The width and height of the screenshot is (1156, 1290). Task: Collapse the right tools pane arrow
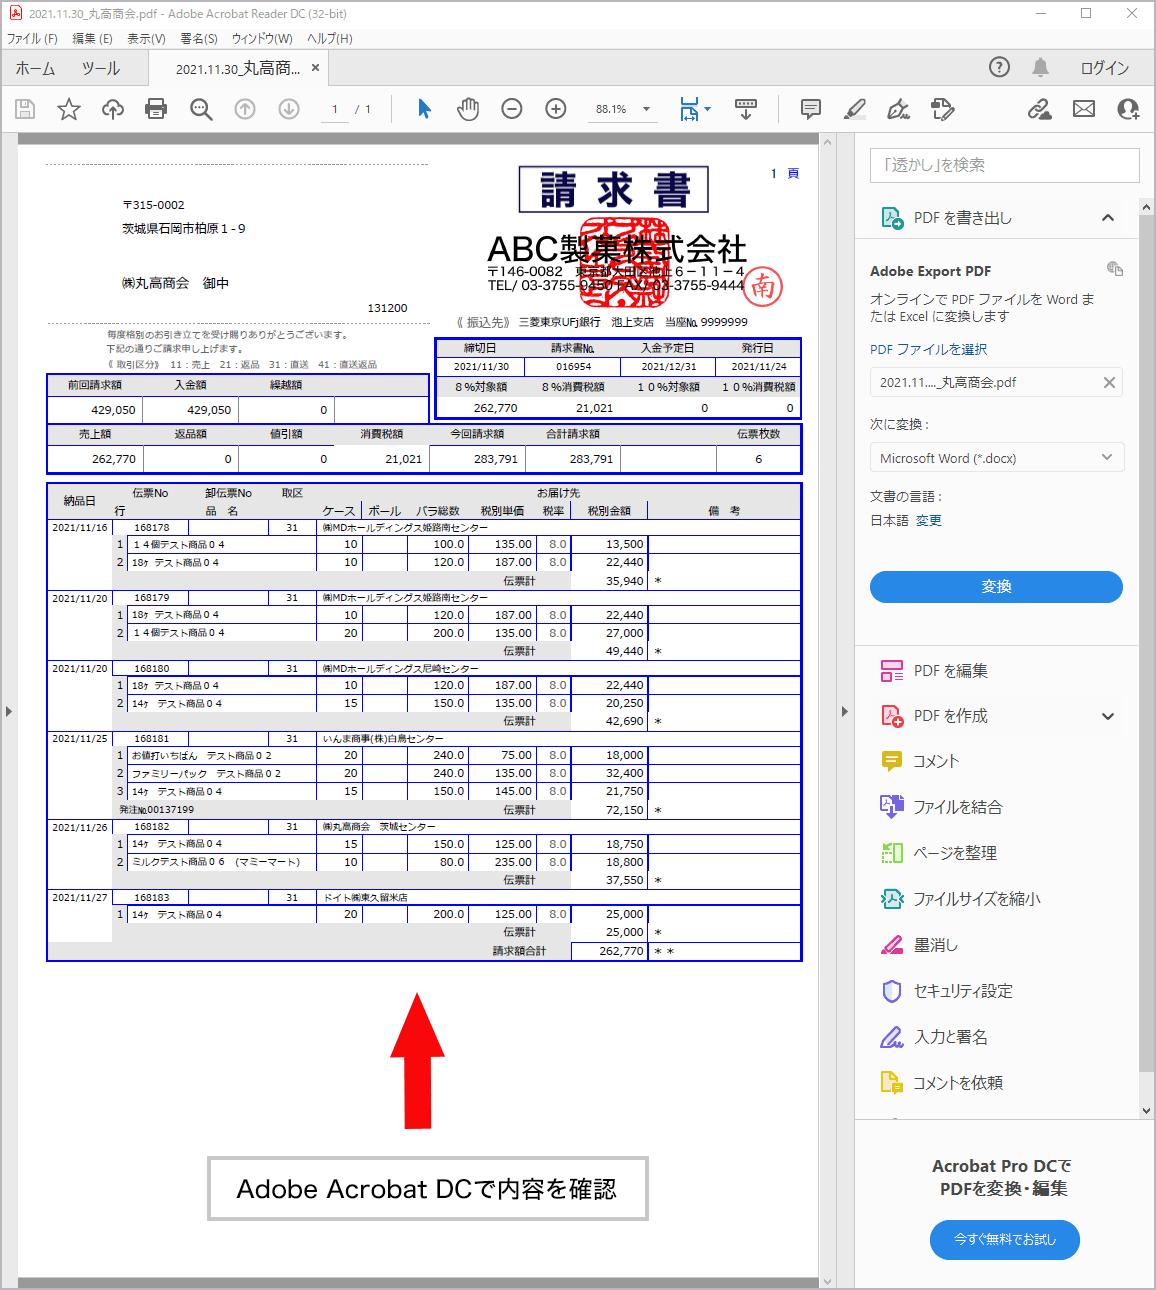point(844,711)
